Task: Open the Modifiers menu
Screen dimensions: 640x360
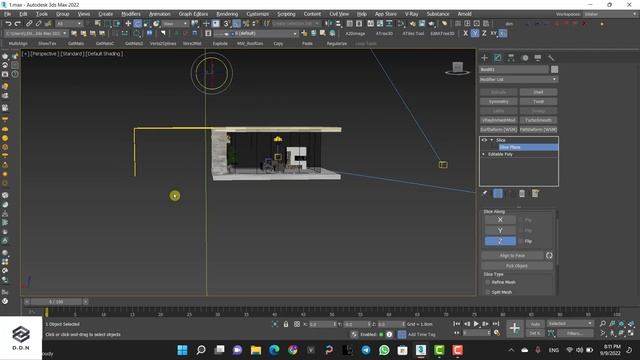Action: pos(131,14)
